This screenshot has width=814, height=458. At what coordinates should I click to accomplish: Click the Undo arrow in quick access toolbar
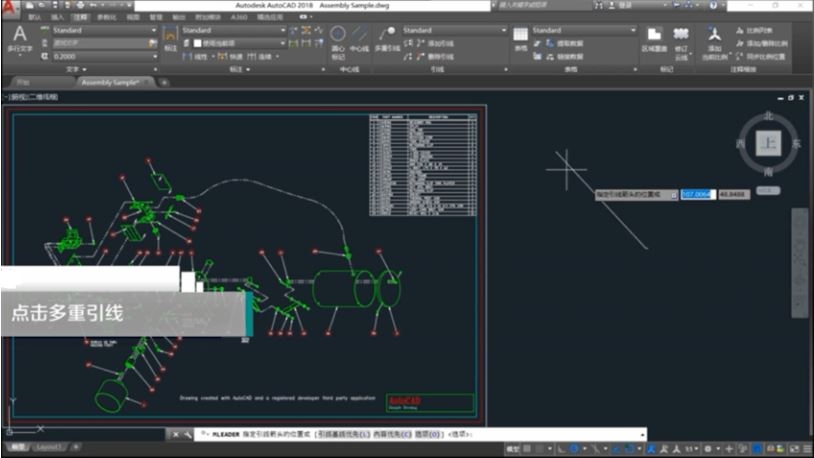(93, 5)
